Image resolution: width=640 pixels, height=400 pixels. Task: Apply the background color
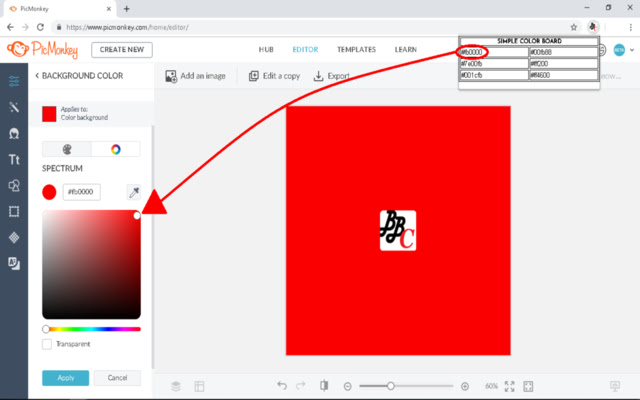(x=65, y=378)
